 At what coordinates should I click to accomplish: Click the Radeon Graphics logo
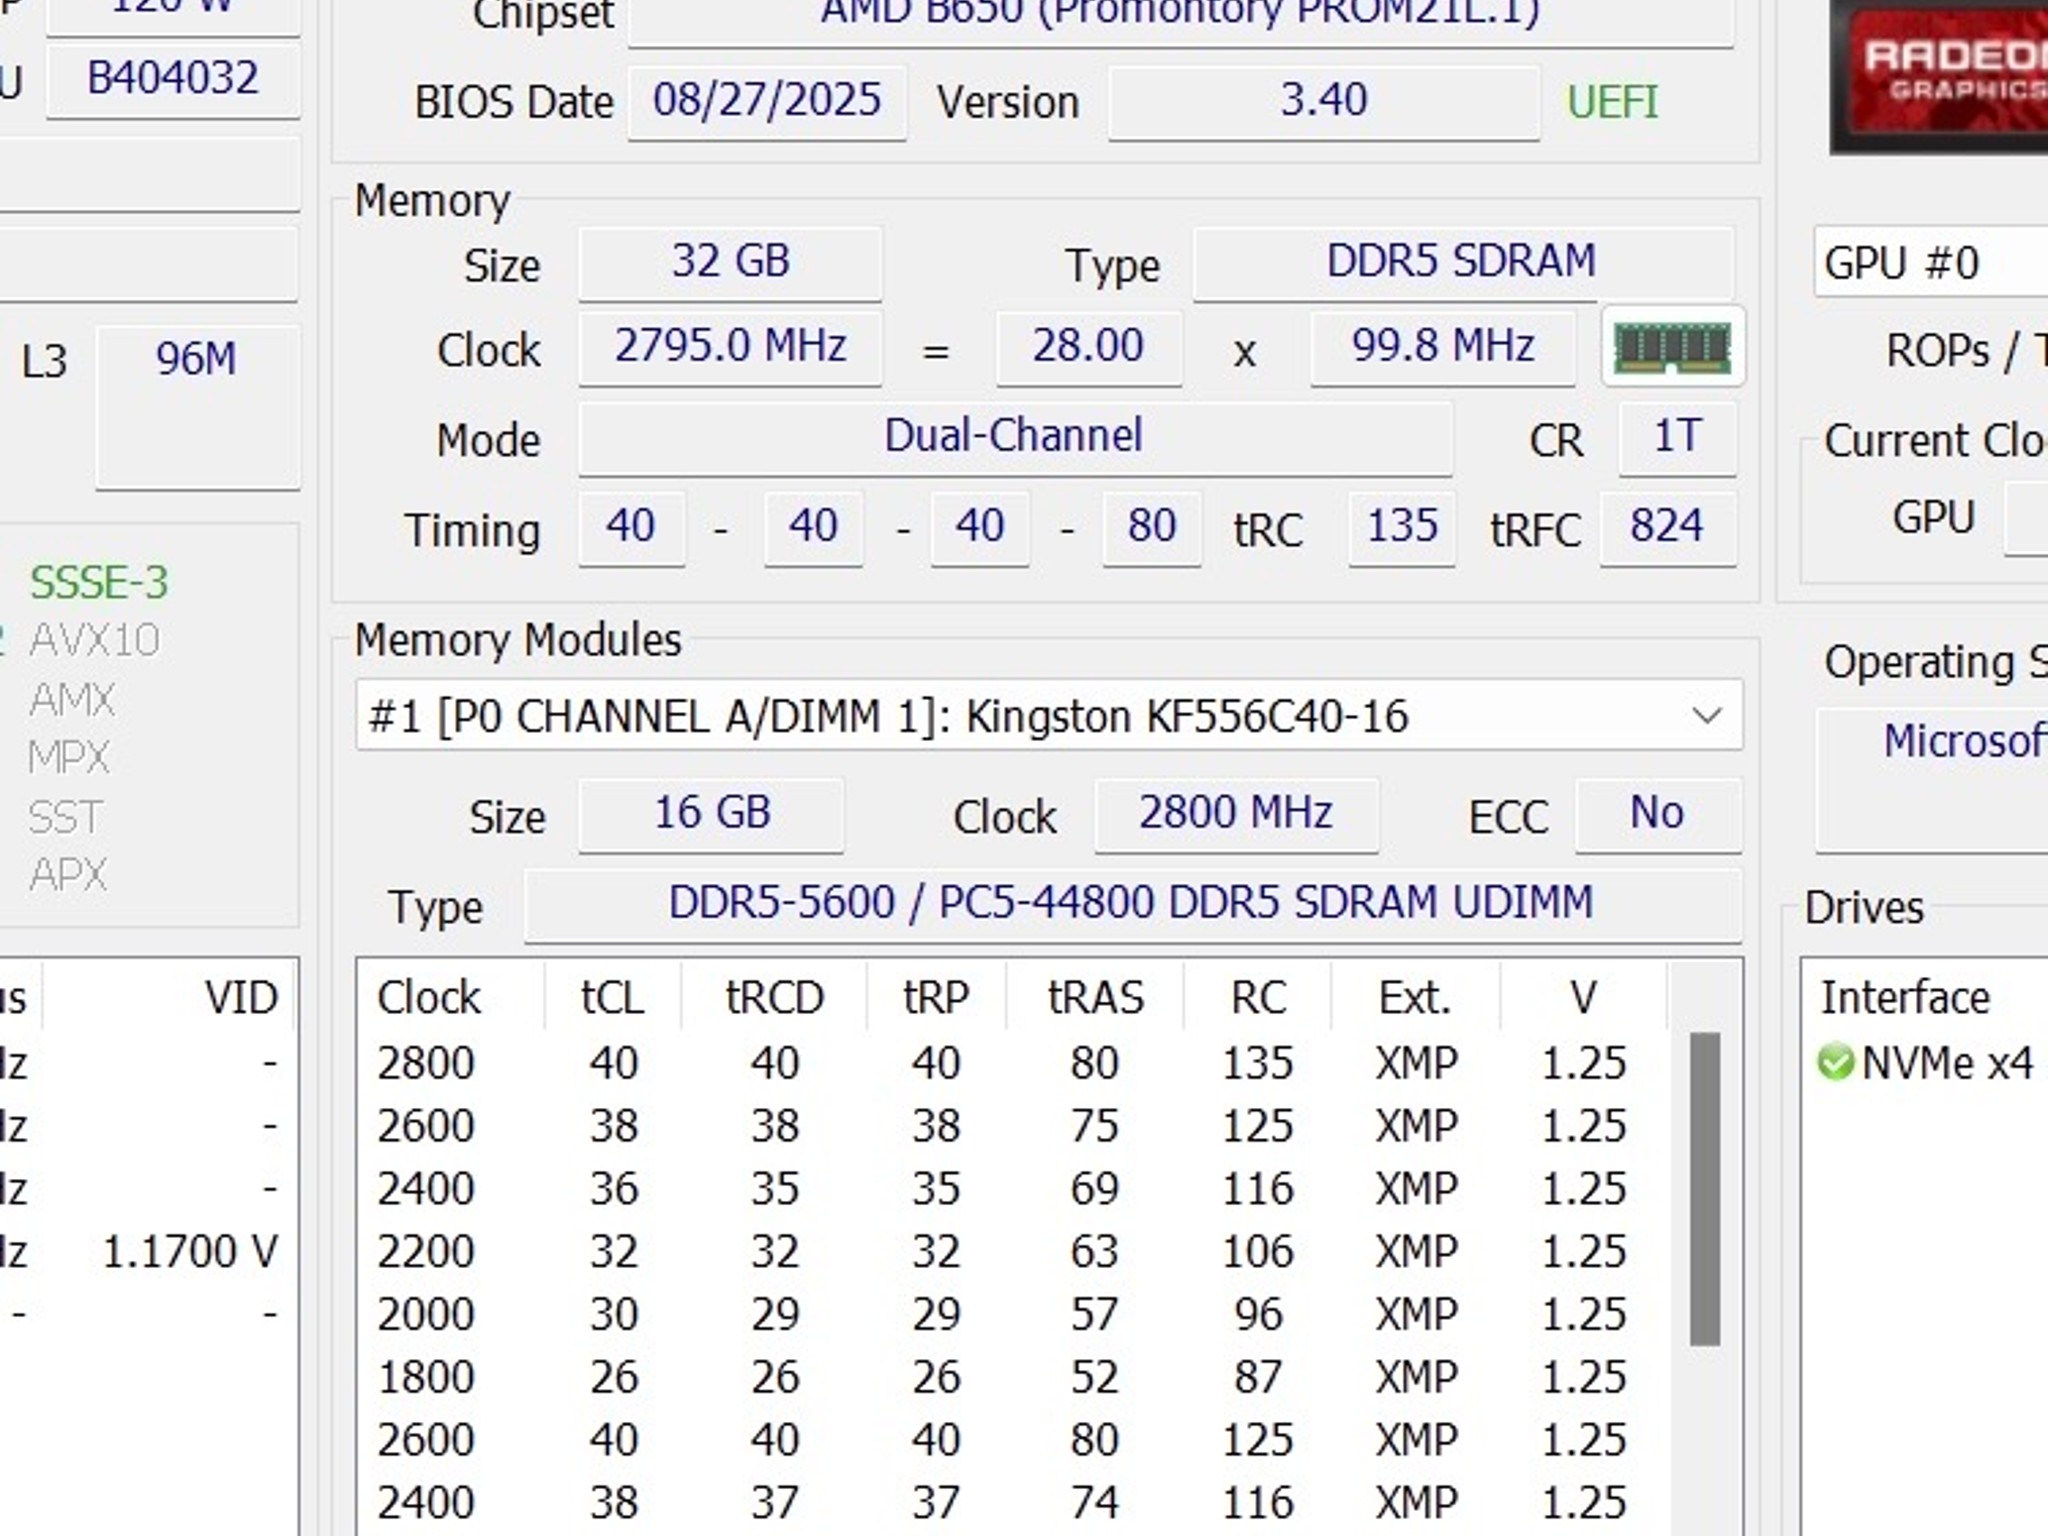[x=1939, y=75]
